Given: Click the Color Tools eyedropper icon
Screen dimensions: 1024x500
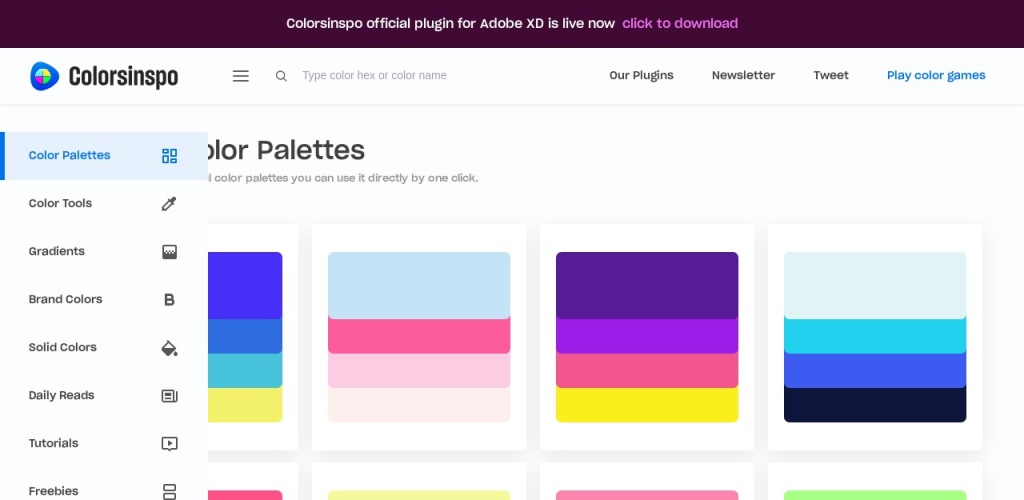Looking at the screenshot, I should coord(169,204).
